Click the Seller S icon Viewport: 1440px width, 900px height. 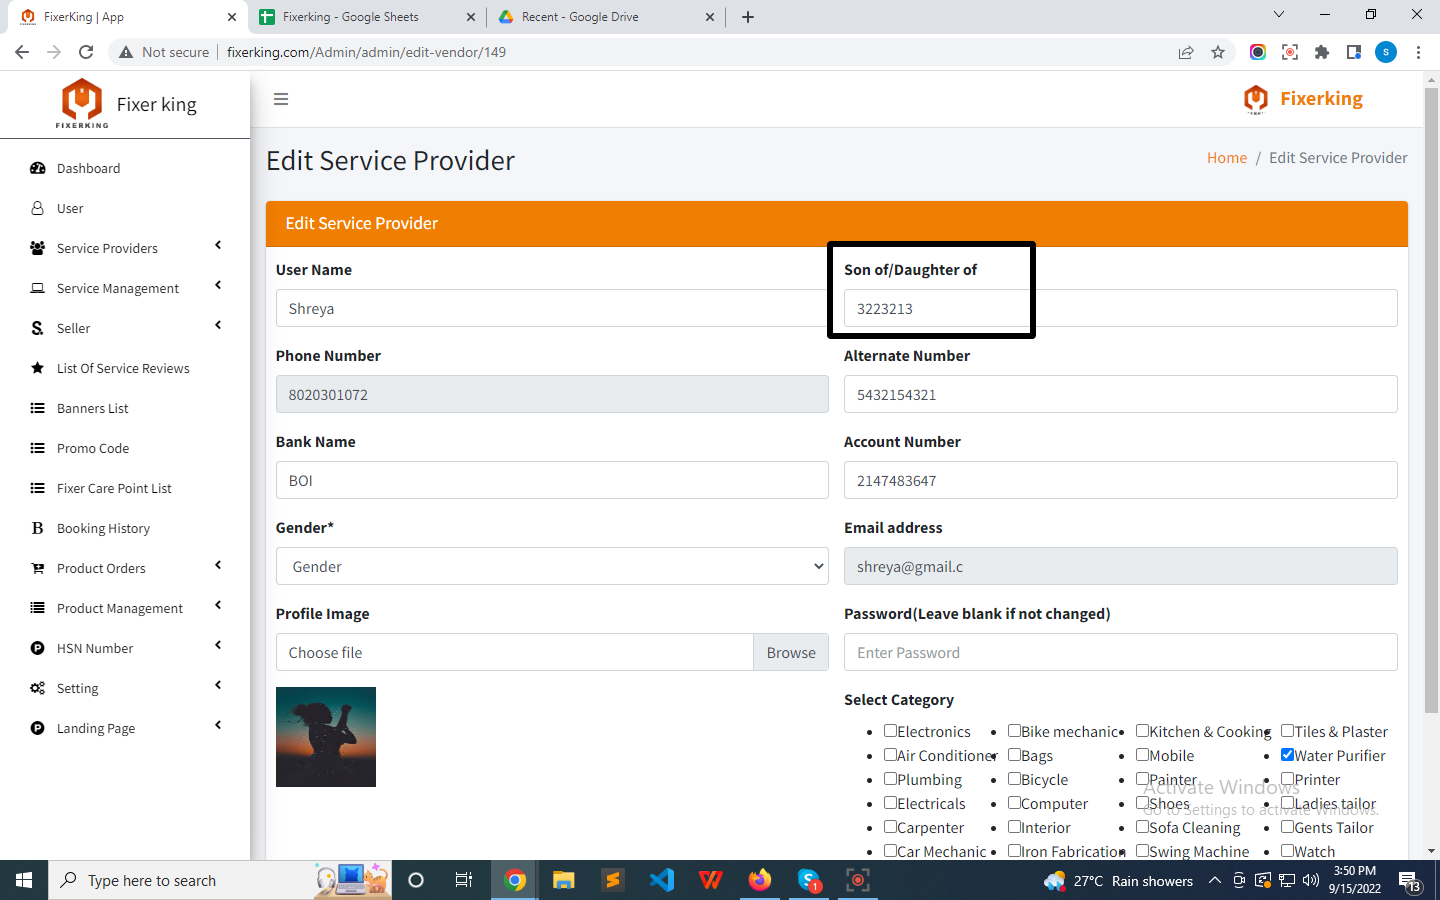(38, 328)
